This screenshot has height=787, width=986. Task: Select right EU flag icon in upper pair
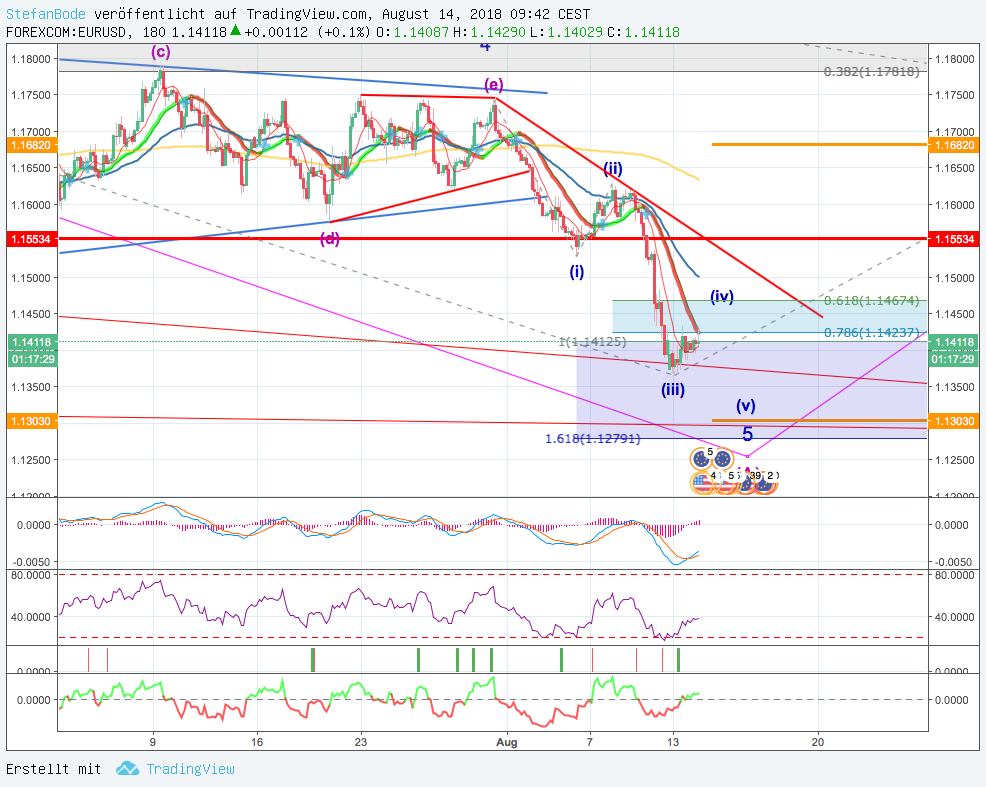pyautogui.click(x=722, y=460)
